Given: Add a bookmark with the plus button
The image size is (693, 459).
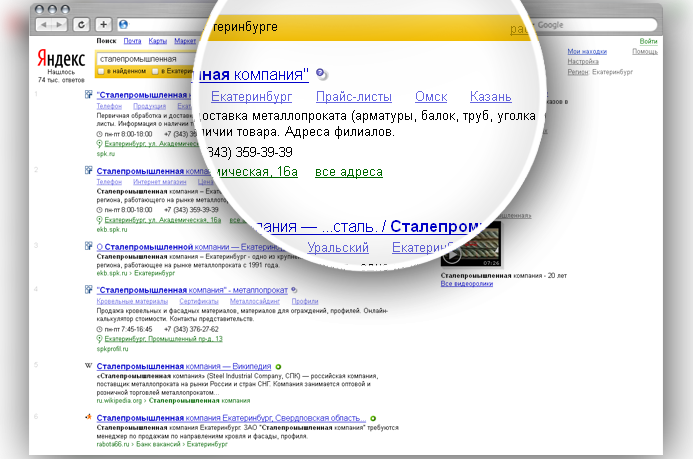Looking at the screenshot, I should click(103, 25).
